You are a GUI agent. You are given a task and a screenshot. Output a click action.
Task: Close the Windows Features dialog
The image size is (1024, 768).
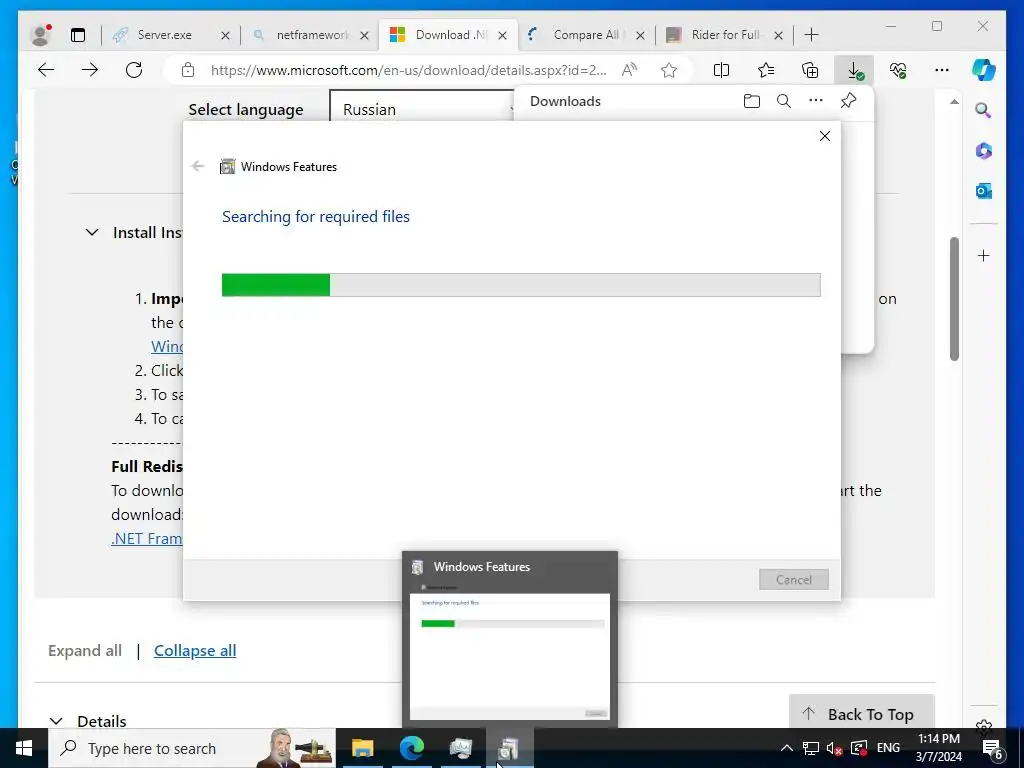(x=825, y=136)
